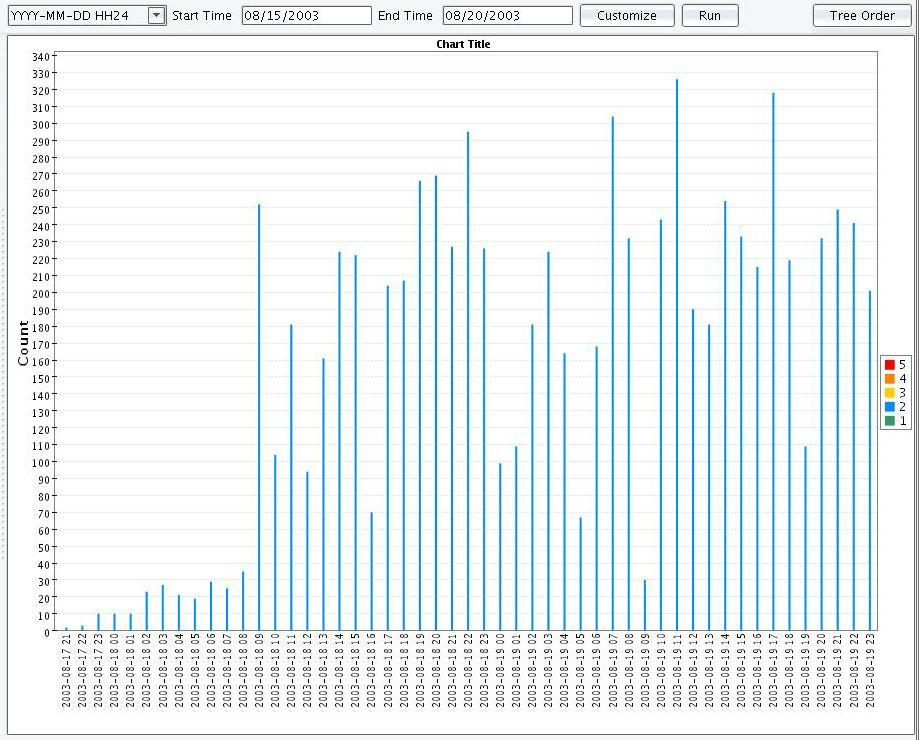Click the Count axis label
Viewport: 919px width, 740px height.
pos(23,343)
